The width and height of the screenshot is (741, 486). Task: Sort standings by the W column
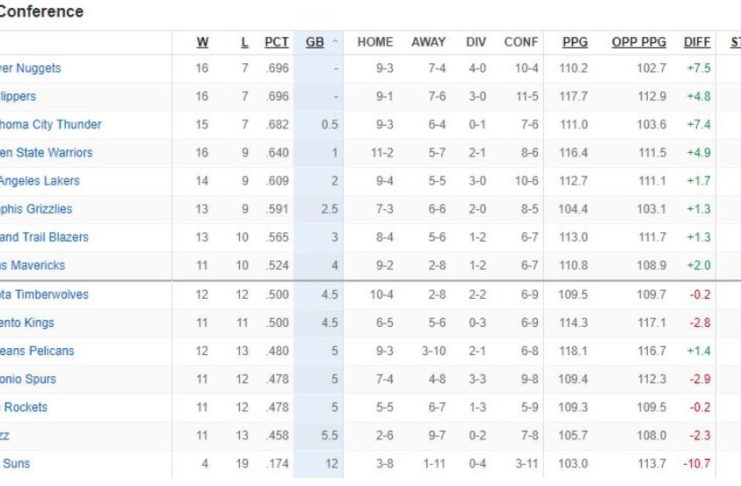click(x=203, y=42)
